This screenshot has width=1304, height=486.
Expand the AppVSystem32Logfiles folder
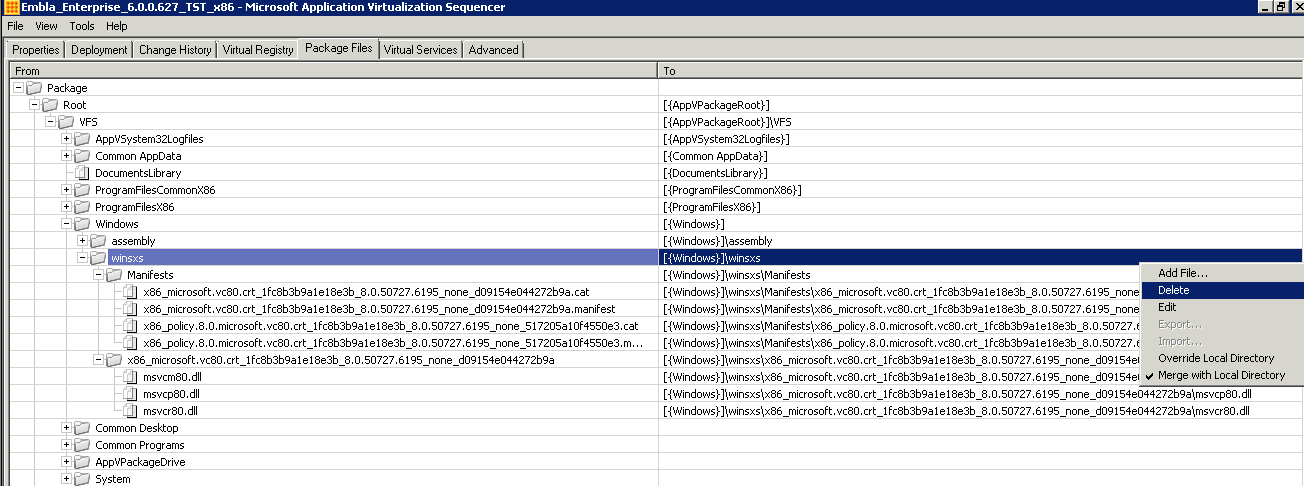click(67, 139)
